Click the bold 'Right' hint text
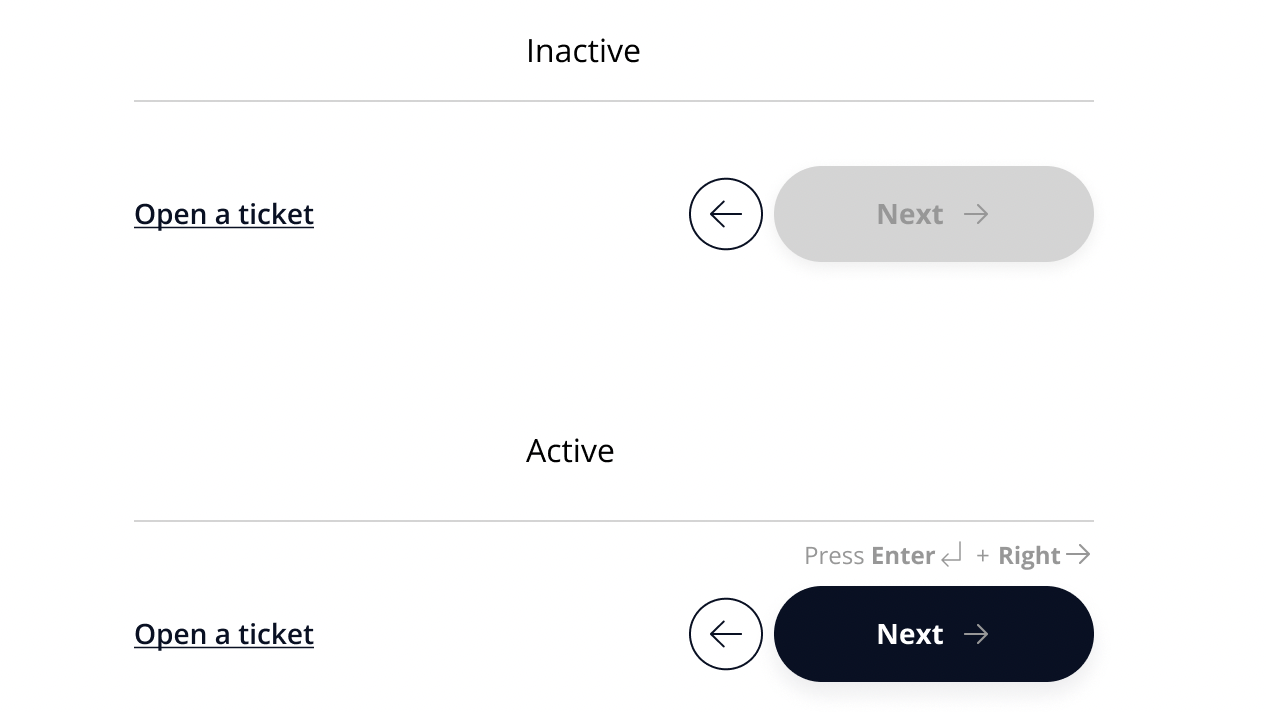The height and width of the screenshot is (712, 1266). pyautogui.click(x=1028, y=556)
